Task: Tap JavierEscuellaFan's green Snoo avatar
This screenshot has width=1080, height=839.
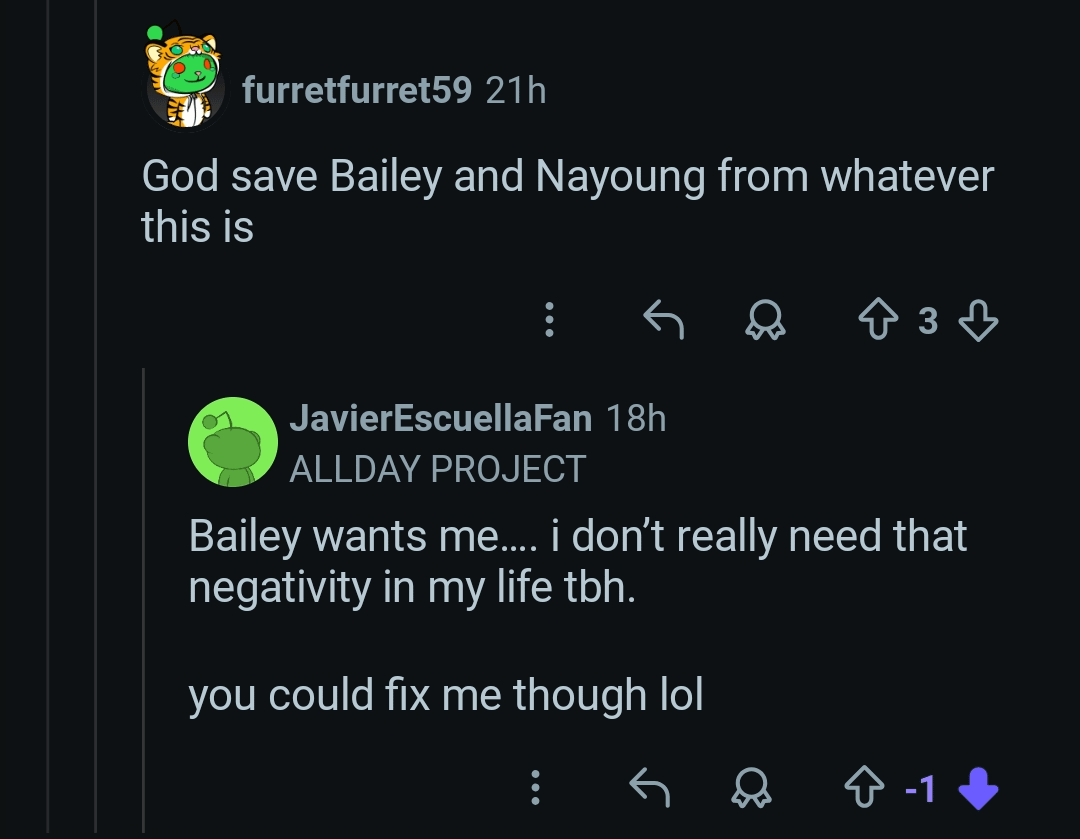Action: point(233,442)
